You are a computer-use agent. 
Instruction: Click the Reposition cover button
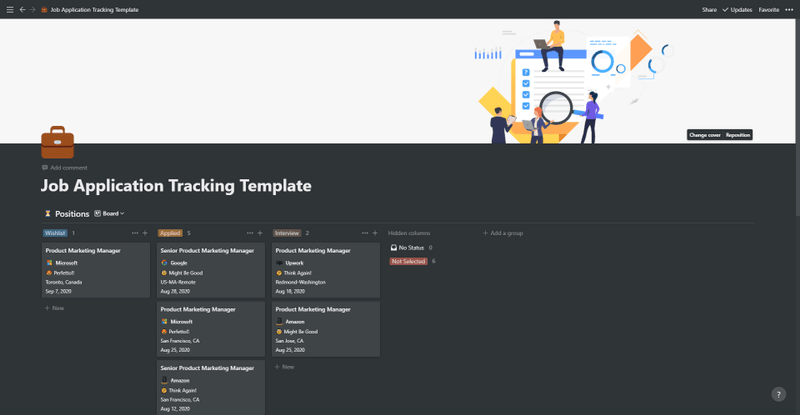(x=738, y=135)
